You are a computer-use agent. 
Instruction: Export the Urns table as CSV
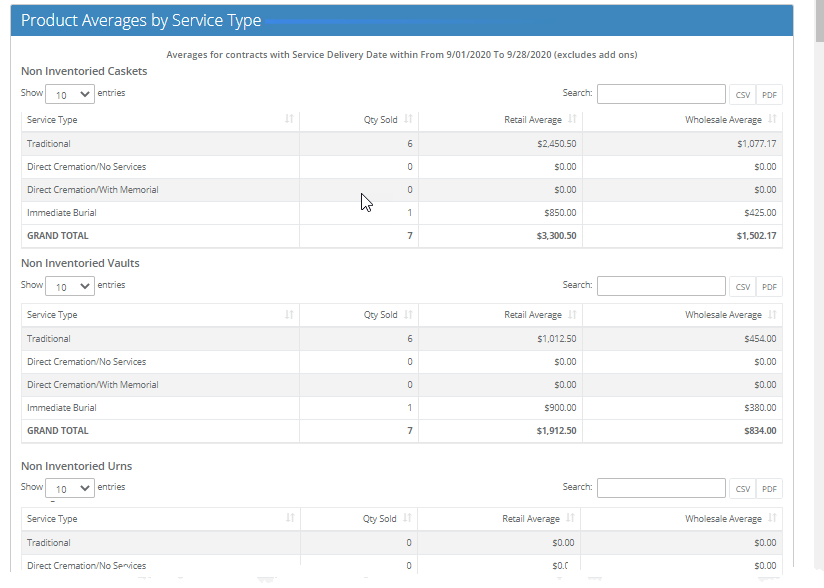click(742, 488)
